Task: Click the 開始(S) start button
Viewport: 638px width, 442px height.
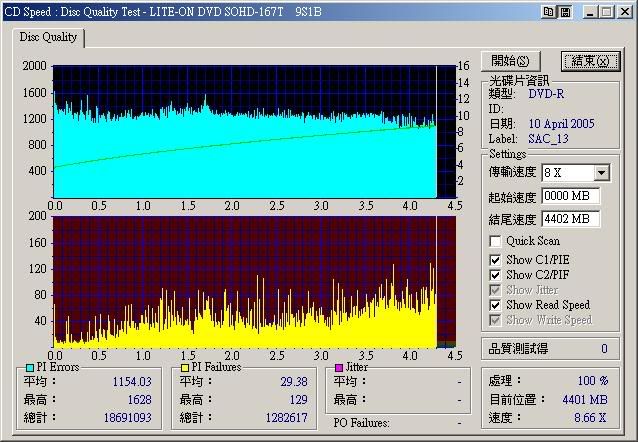Action: tap(510, 61)
